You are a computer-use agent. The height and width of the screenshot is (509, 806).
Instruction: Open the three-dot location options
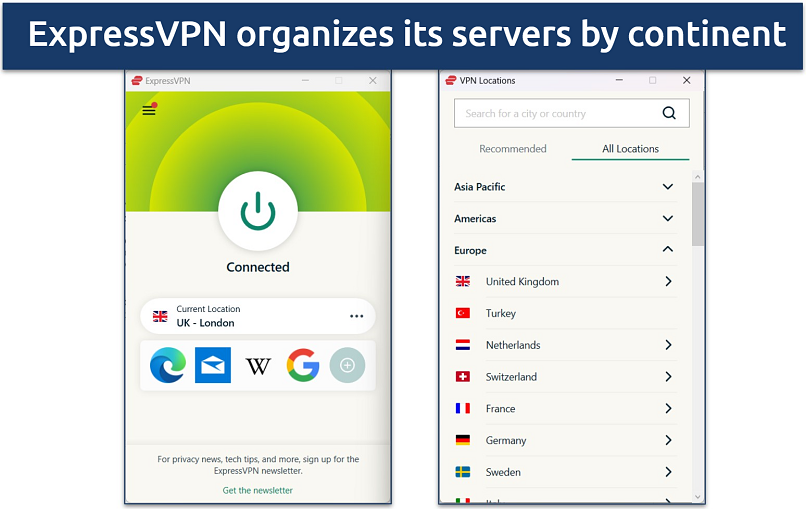pyautogui.click(x=356, y=316)
